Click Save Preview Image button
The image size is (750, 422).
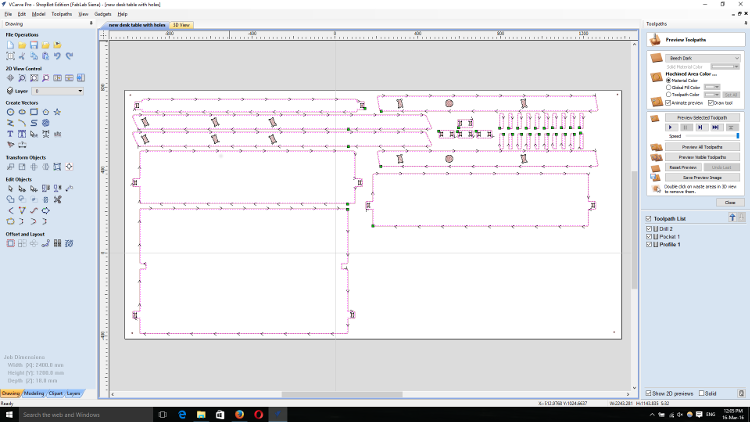click(702, 178)
